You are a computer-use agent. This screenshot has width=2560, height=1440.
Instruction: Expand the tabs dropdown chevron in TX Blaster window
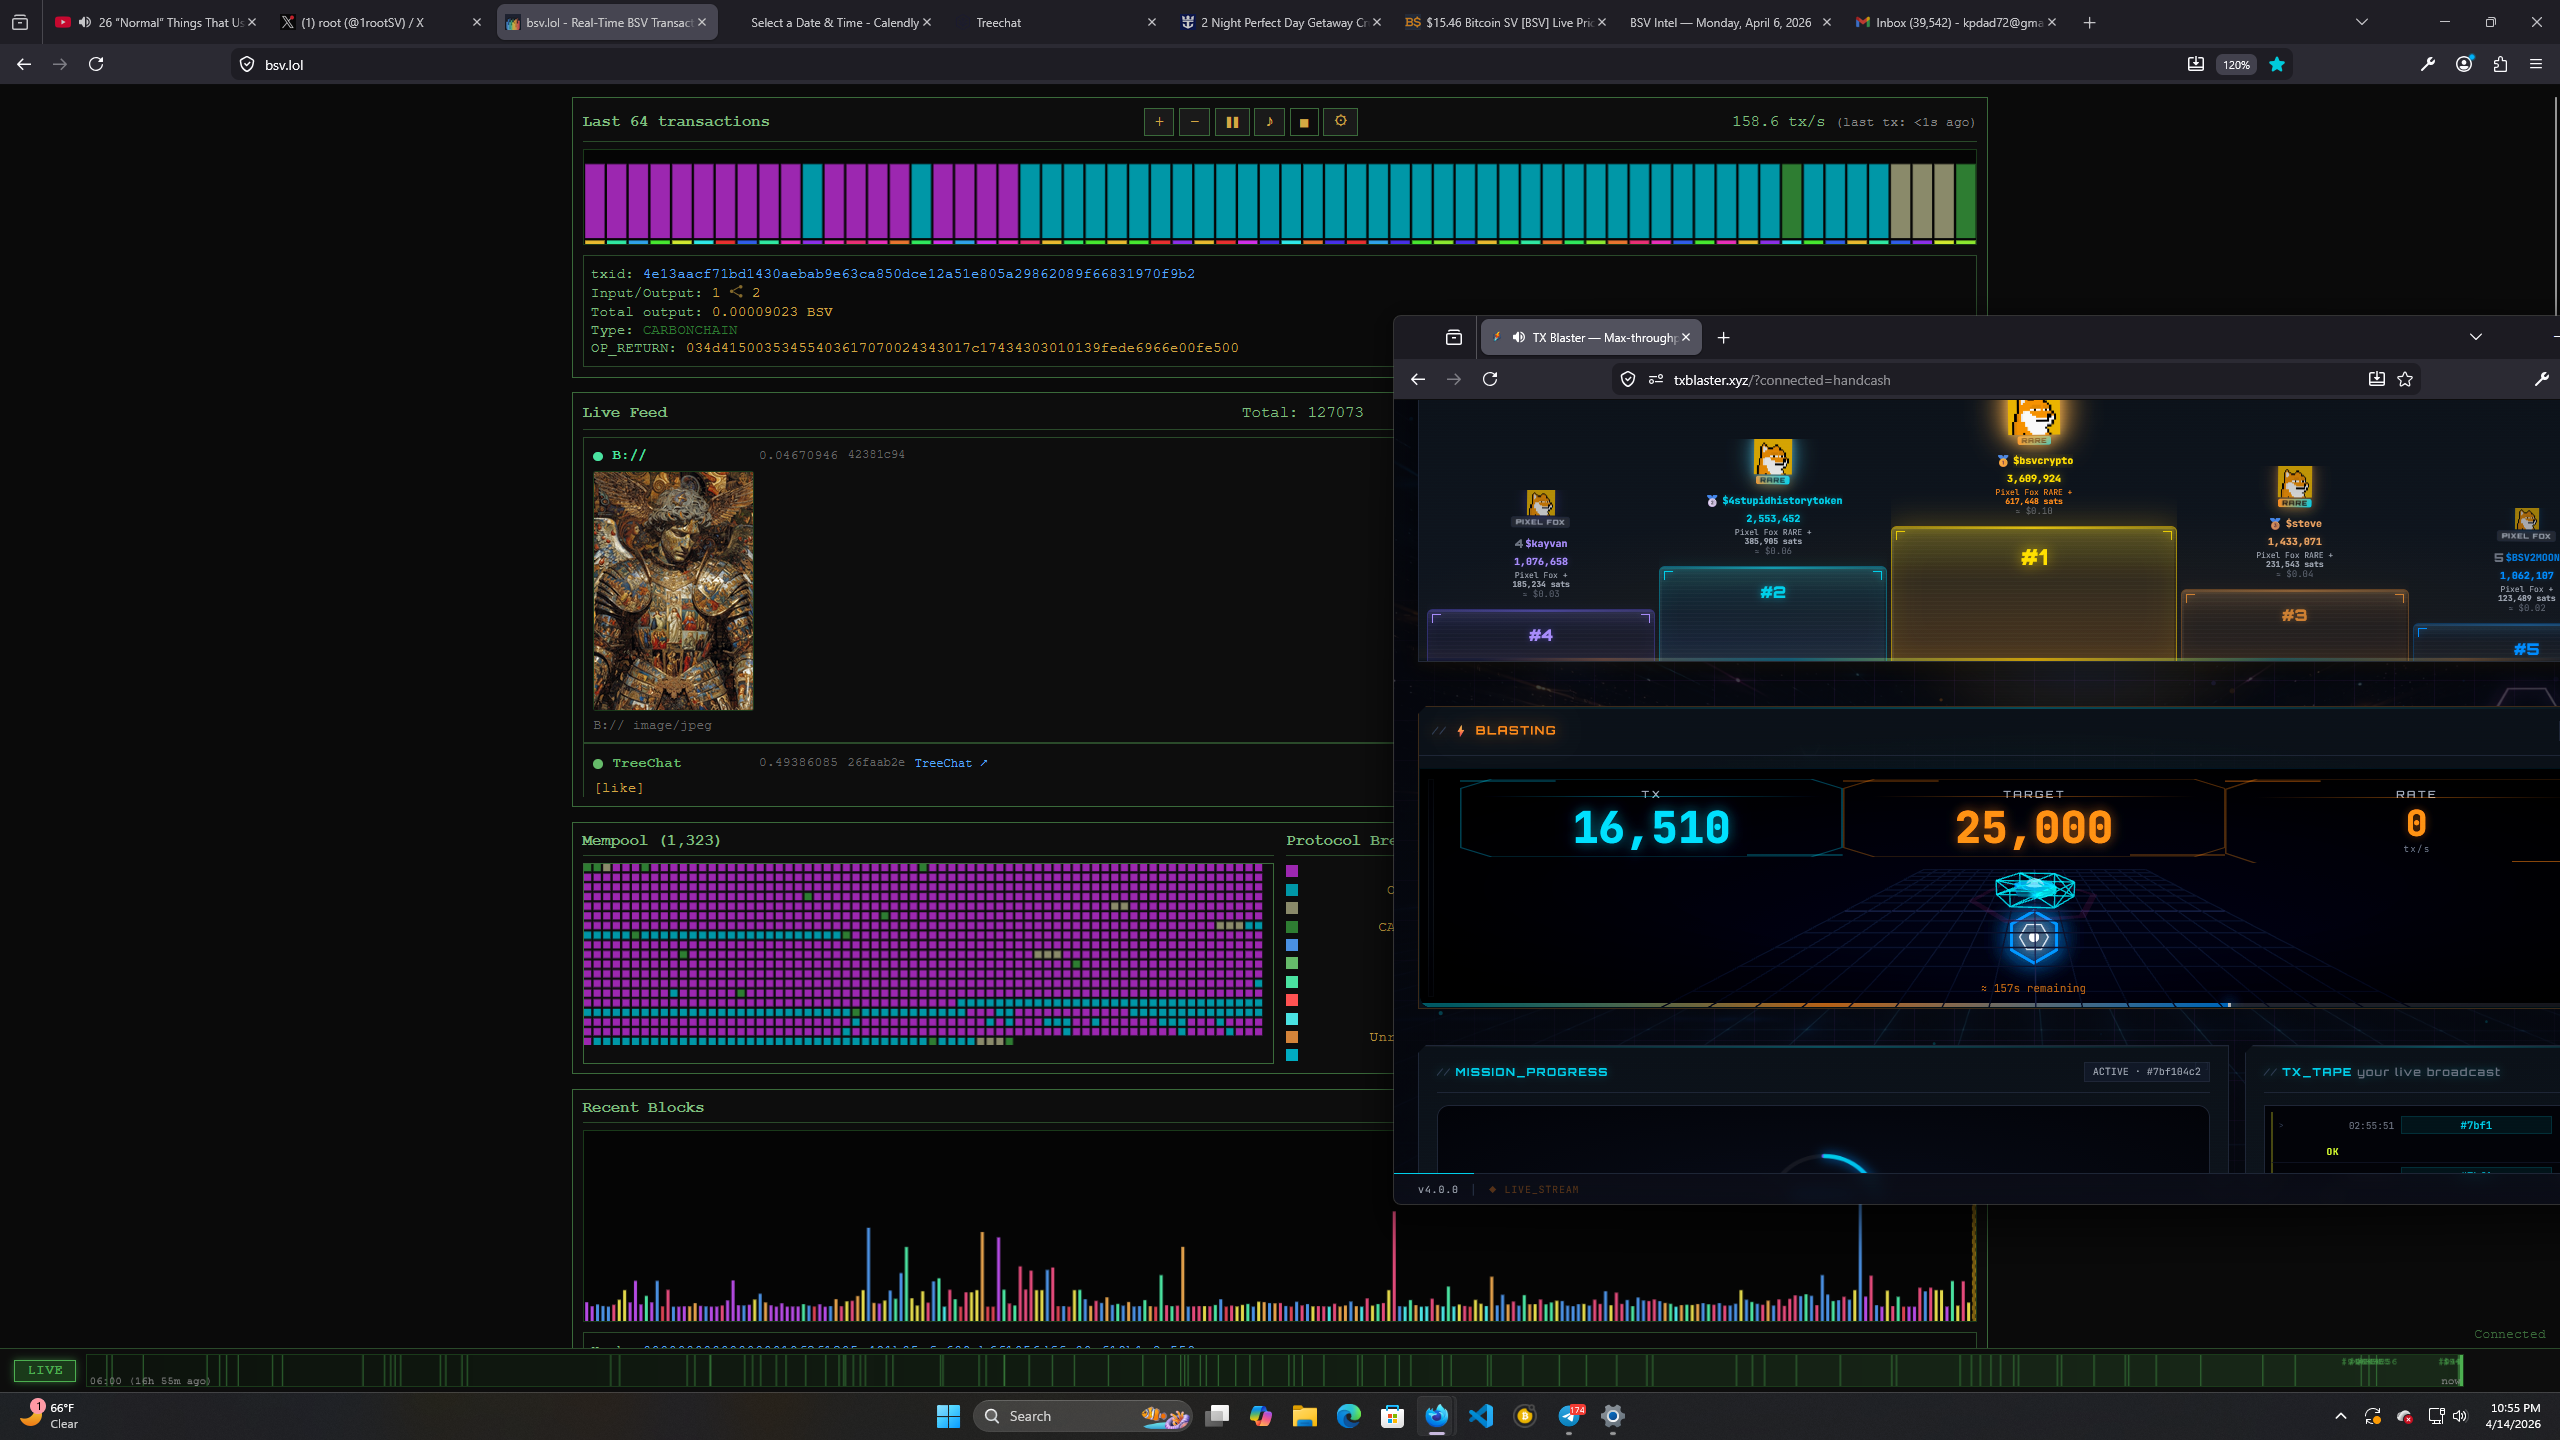[2476, 337]
